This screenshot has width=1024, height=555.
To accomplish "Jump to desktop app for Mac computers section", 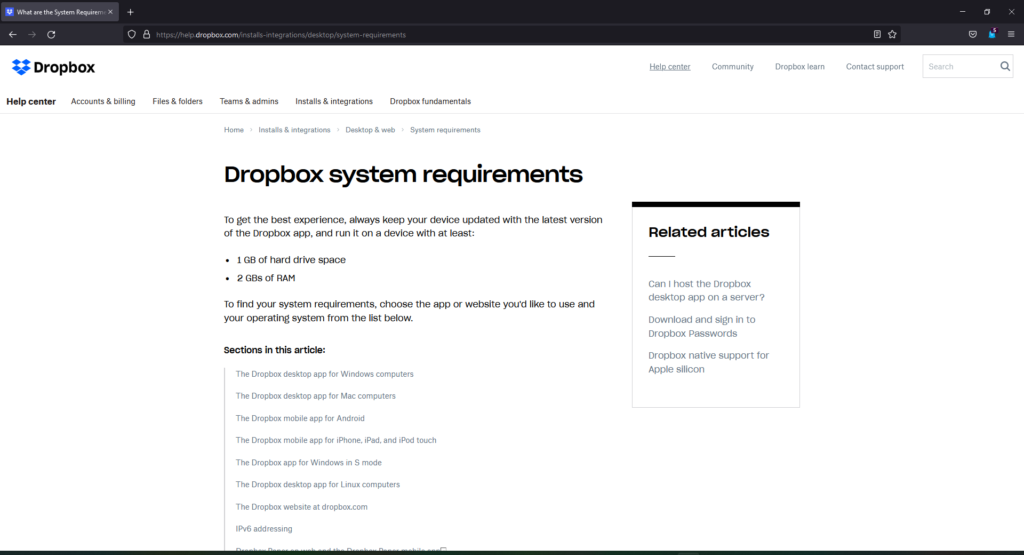I will [315, 396].
